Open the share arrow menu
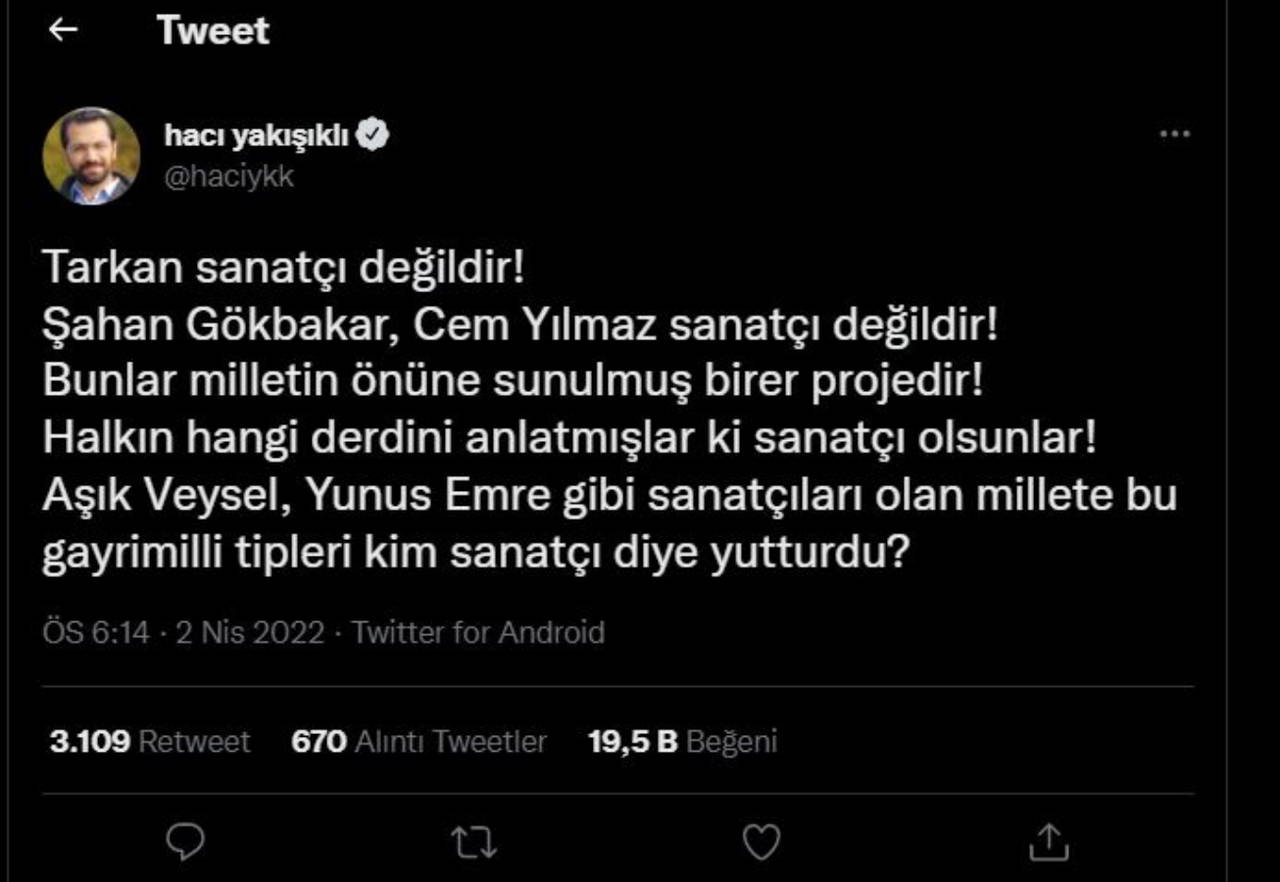The height and width of the screenshot is (882, 1280). pyautogui.click(x=1050, y=842)
